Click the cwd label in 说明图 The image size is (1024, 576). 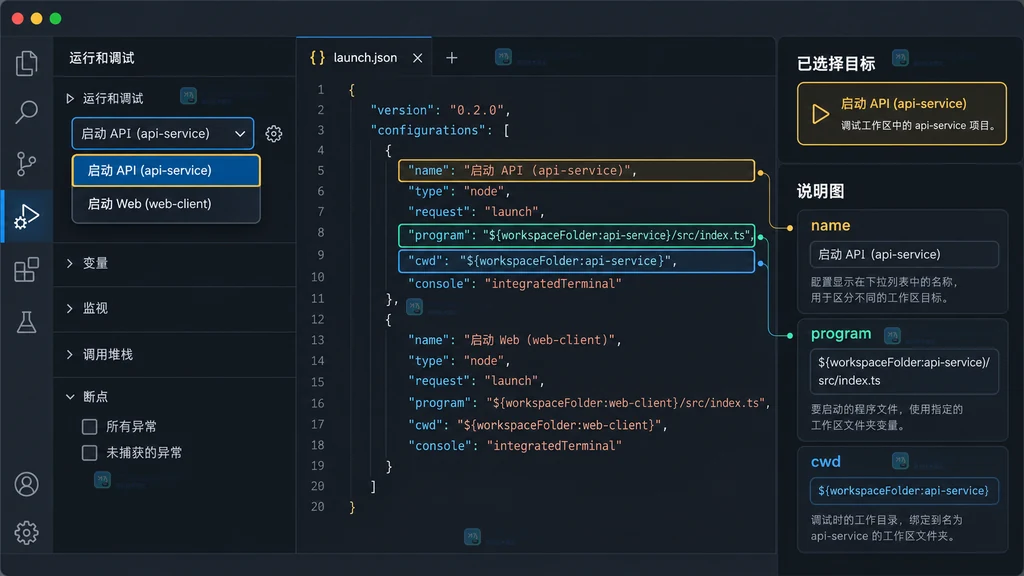pos(825,462)
